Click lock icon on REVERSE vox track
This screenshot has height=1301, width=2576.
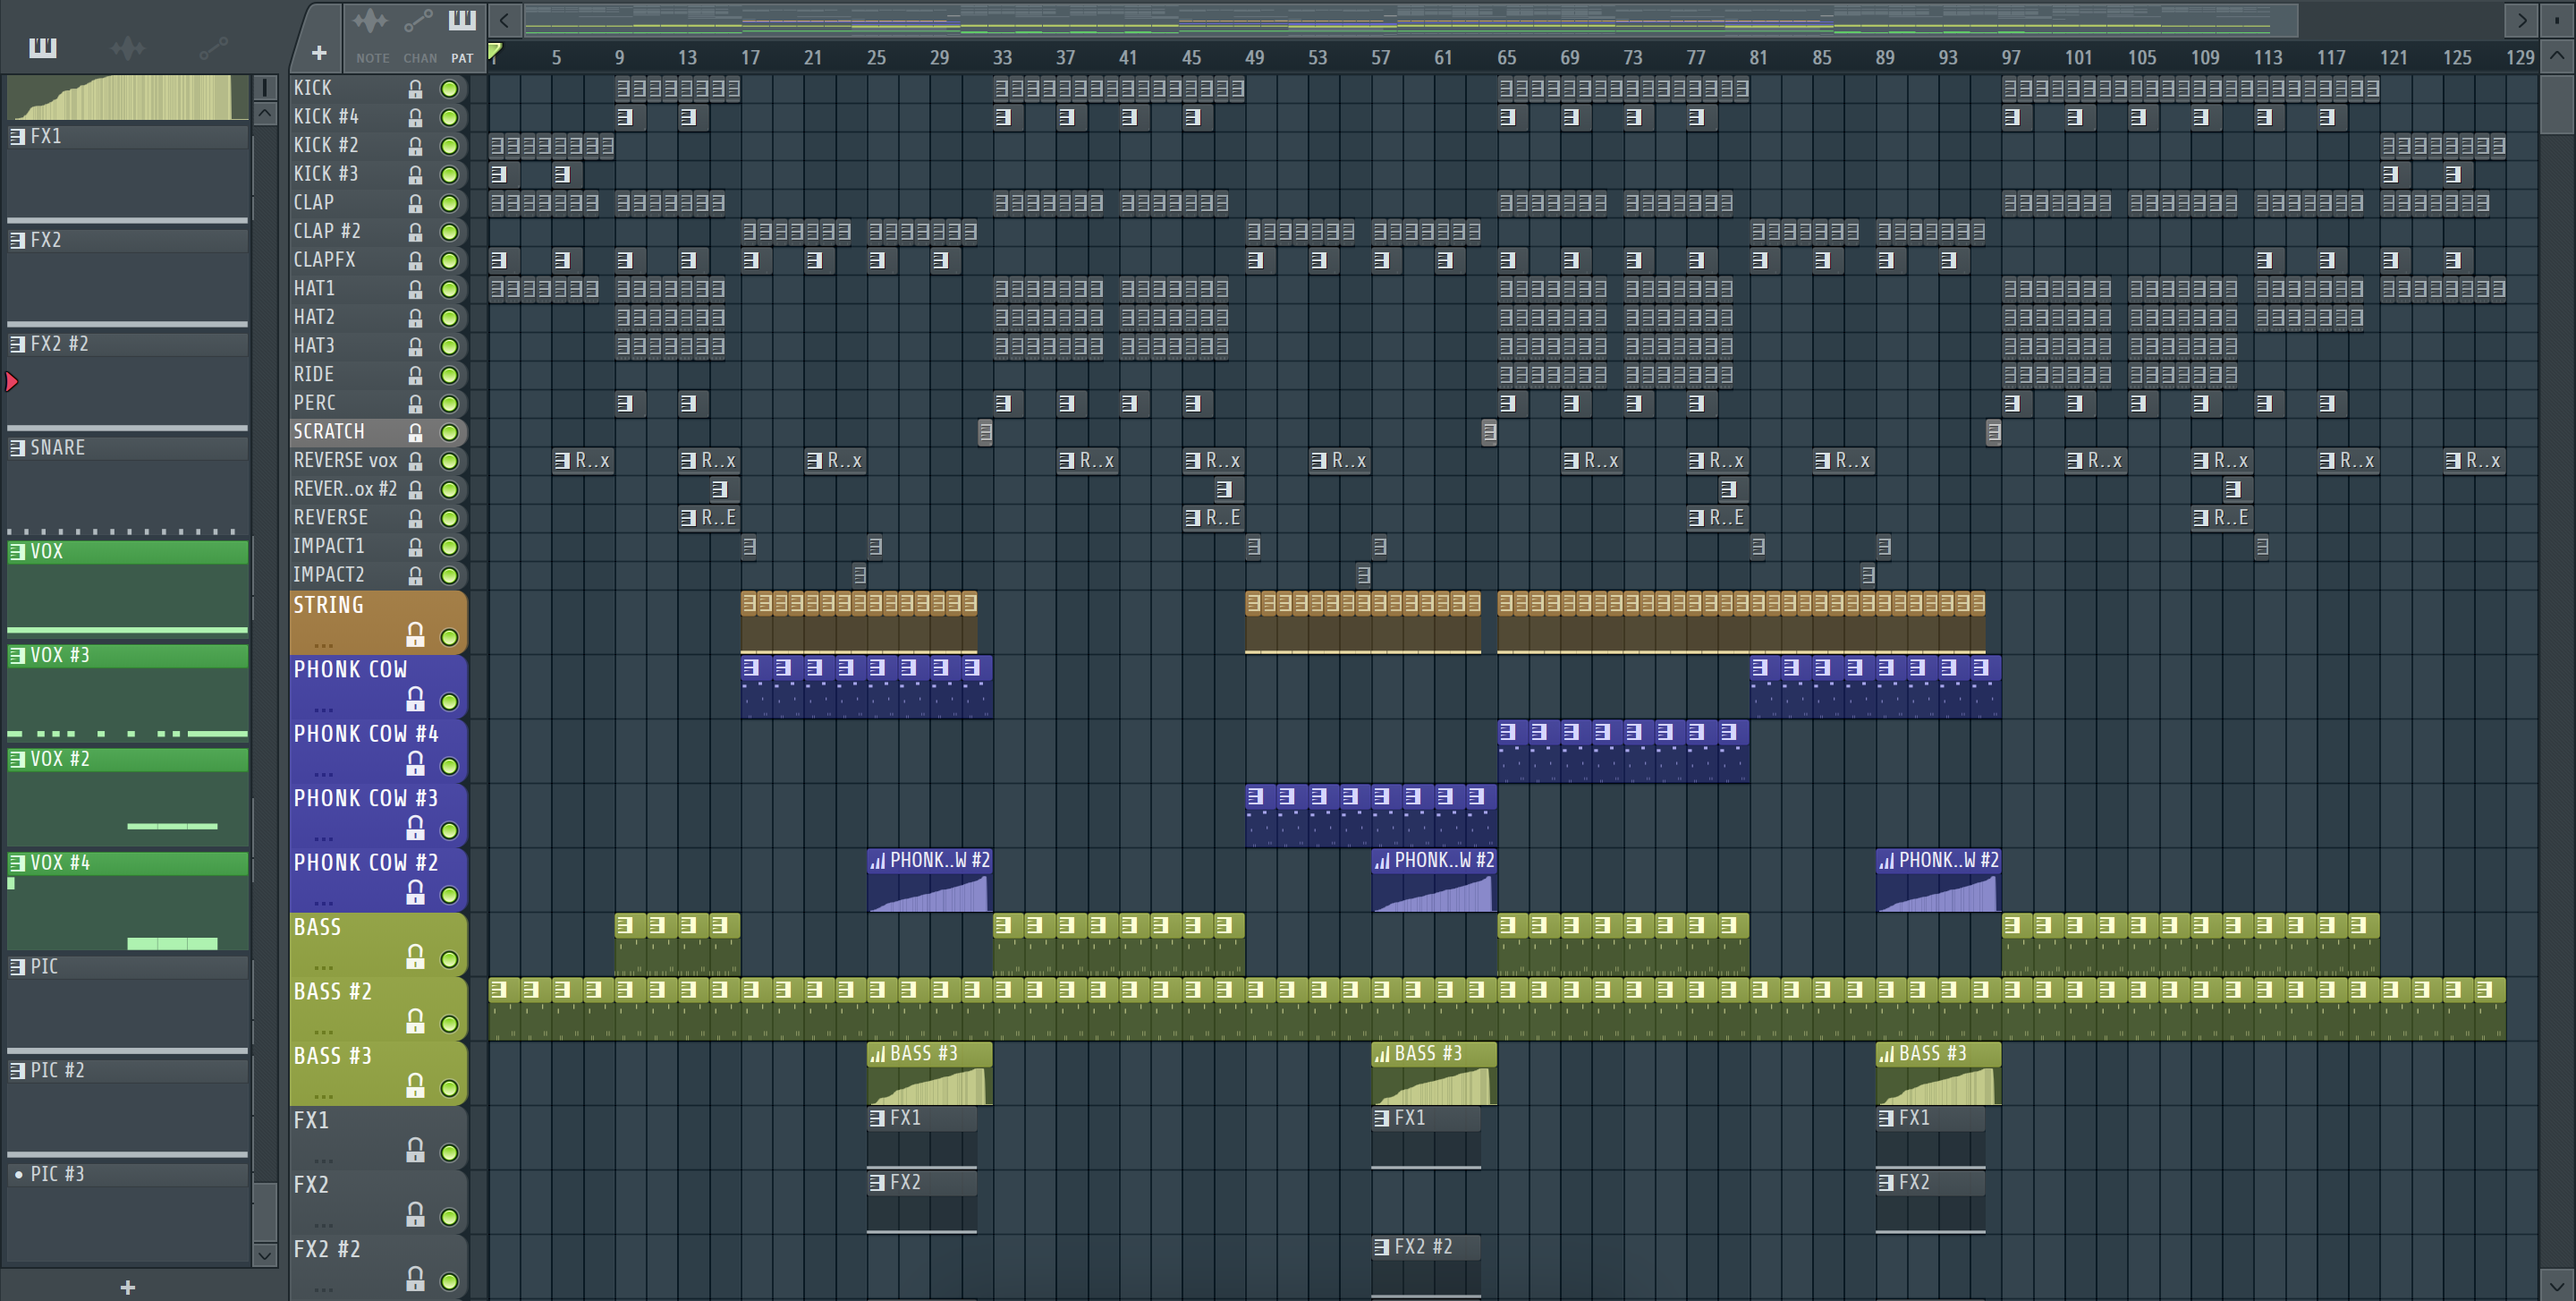(415, 461)
